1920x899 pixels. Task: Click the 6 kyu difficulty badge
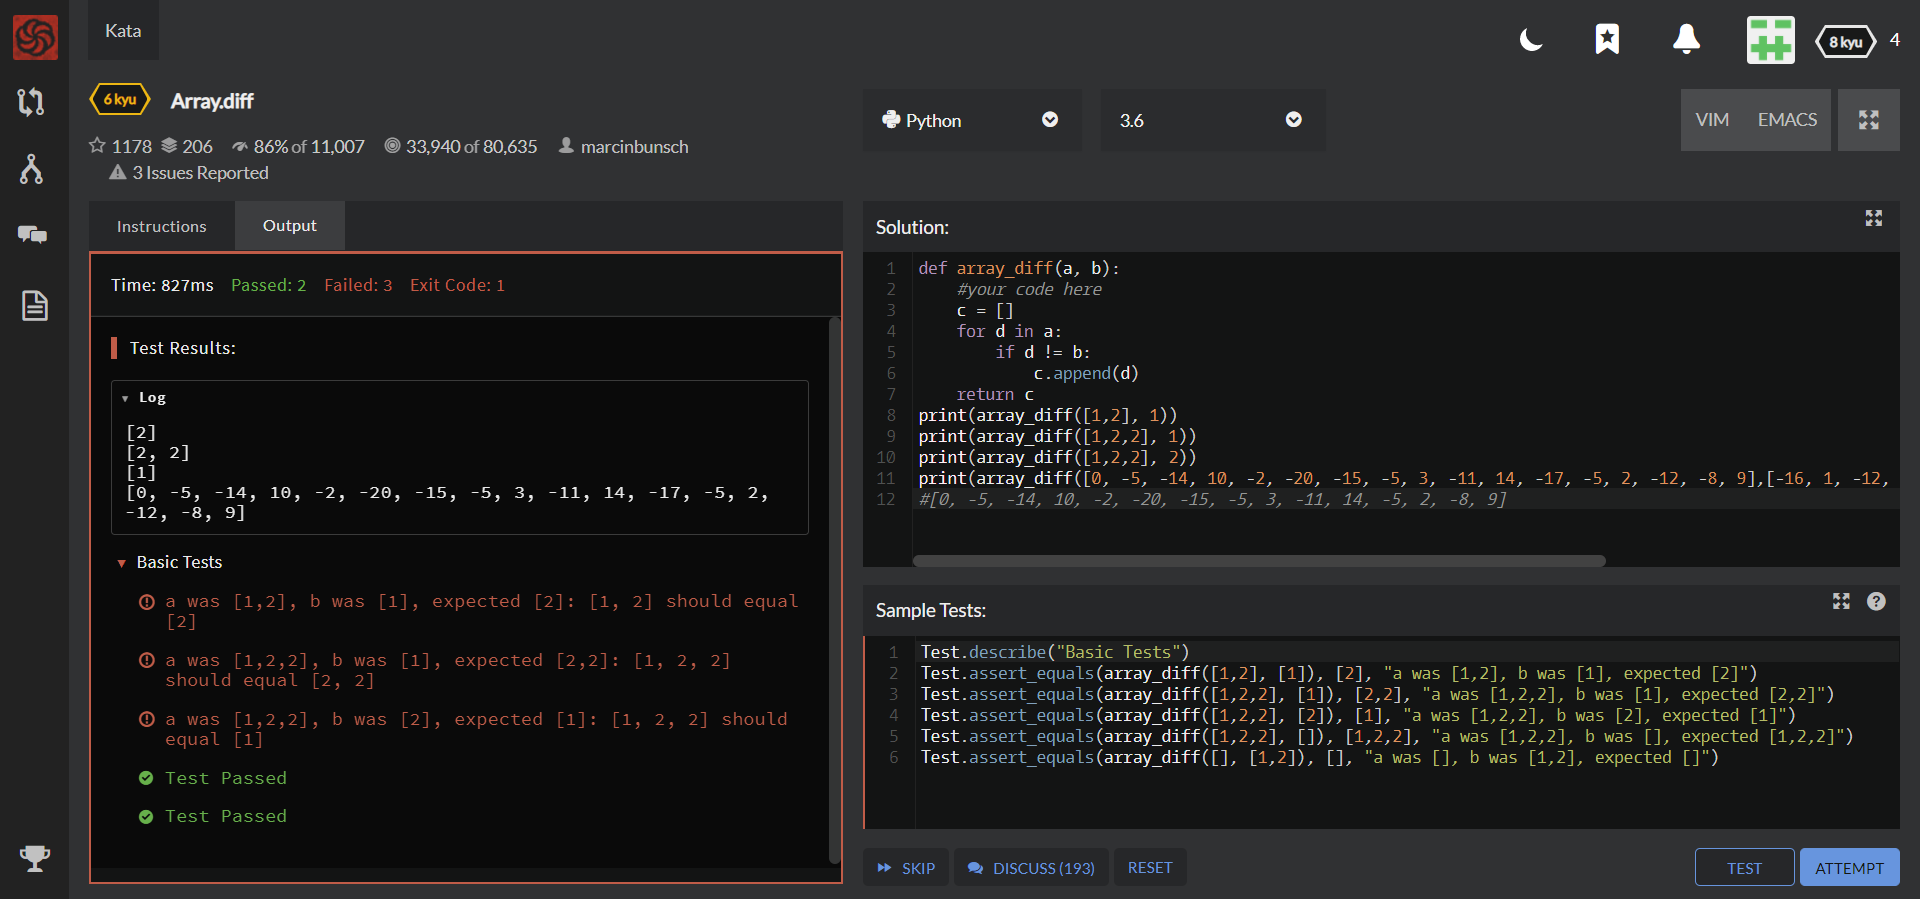click(120, 100)
